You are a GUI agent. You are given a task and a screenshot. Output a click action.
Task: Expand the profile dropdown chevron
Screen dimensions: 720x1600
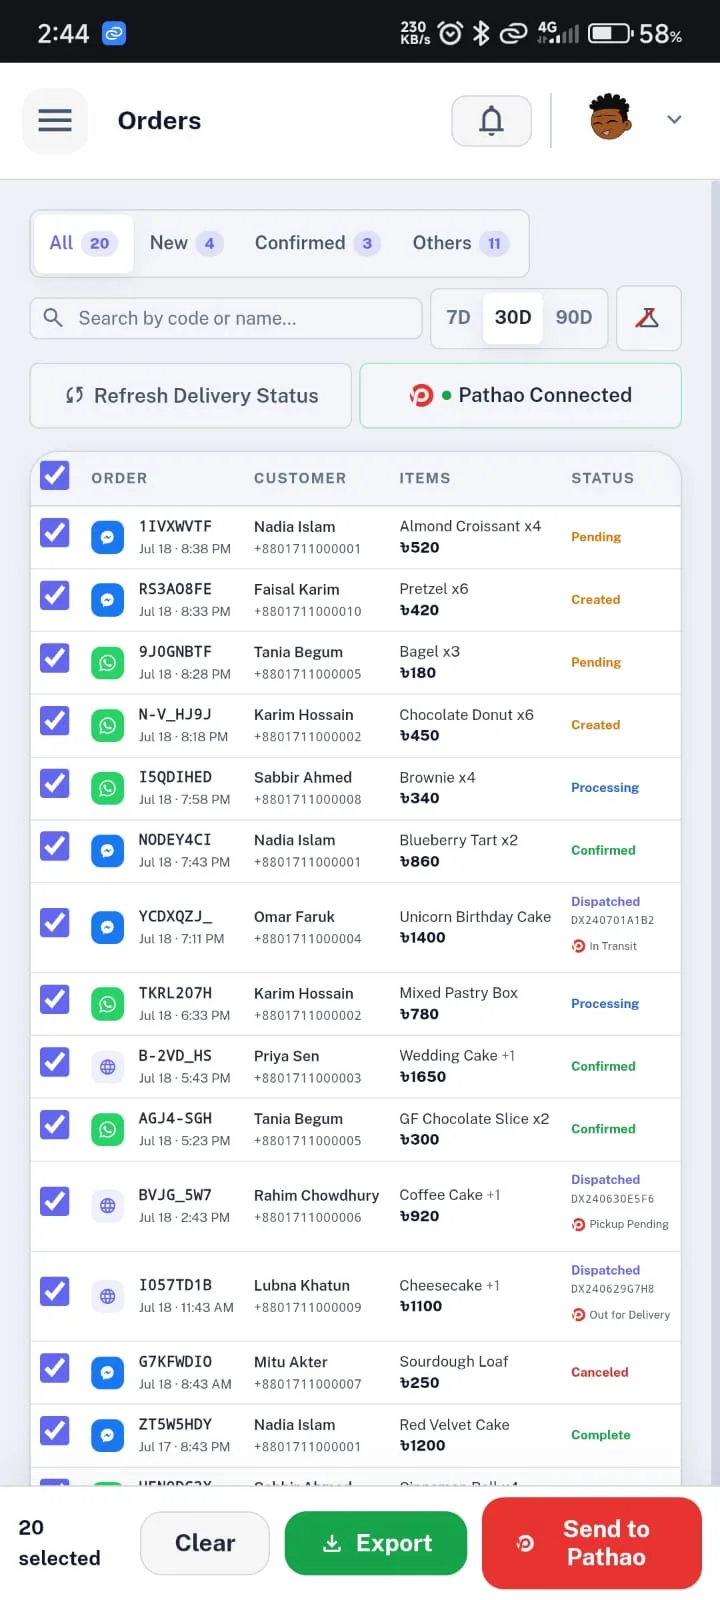(x=675, y=119)
